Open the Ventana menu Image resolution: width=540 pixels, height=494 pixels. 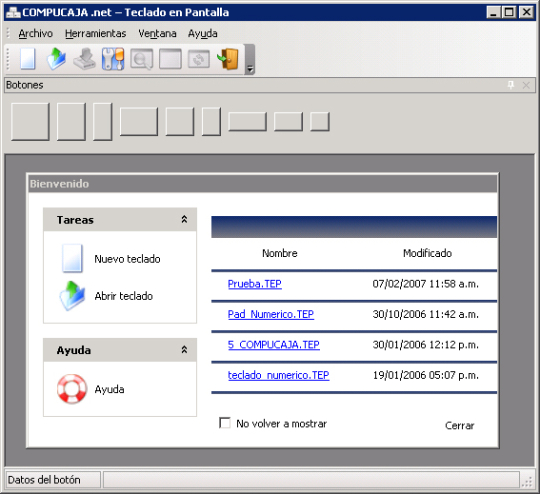(x=157, y=33)
